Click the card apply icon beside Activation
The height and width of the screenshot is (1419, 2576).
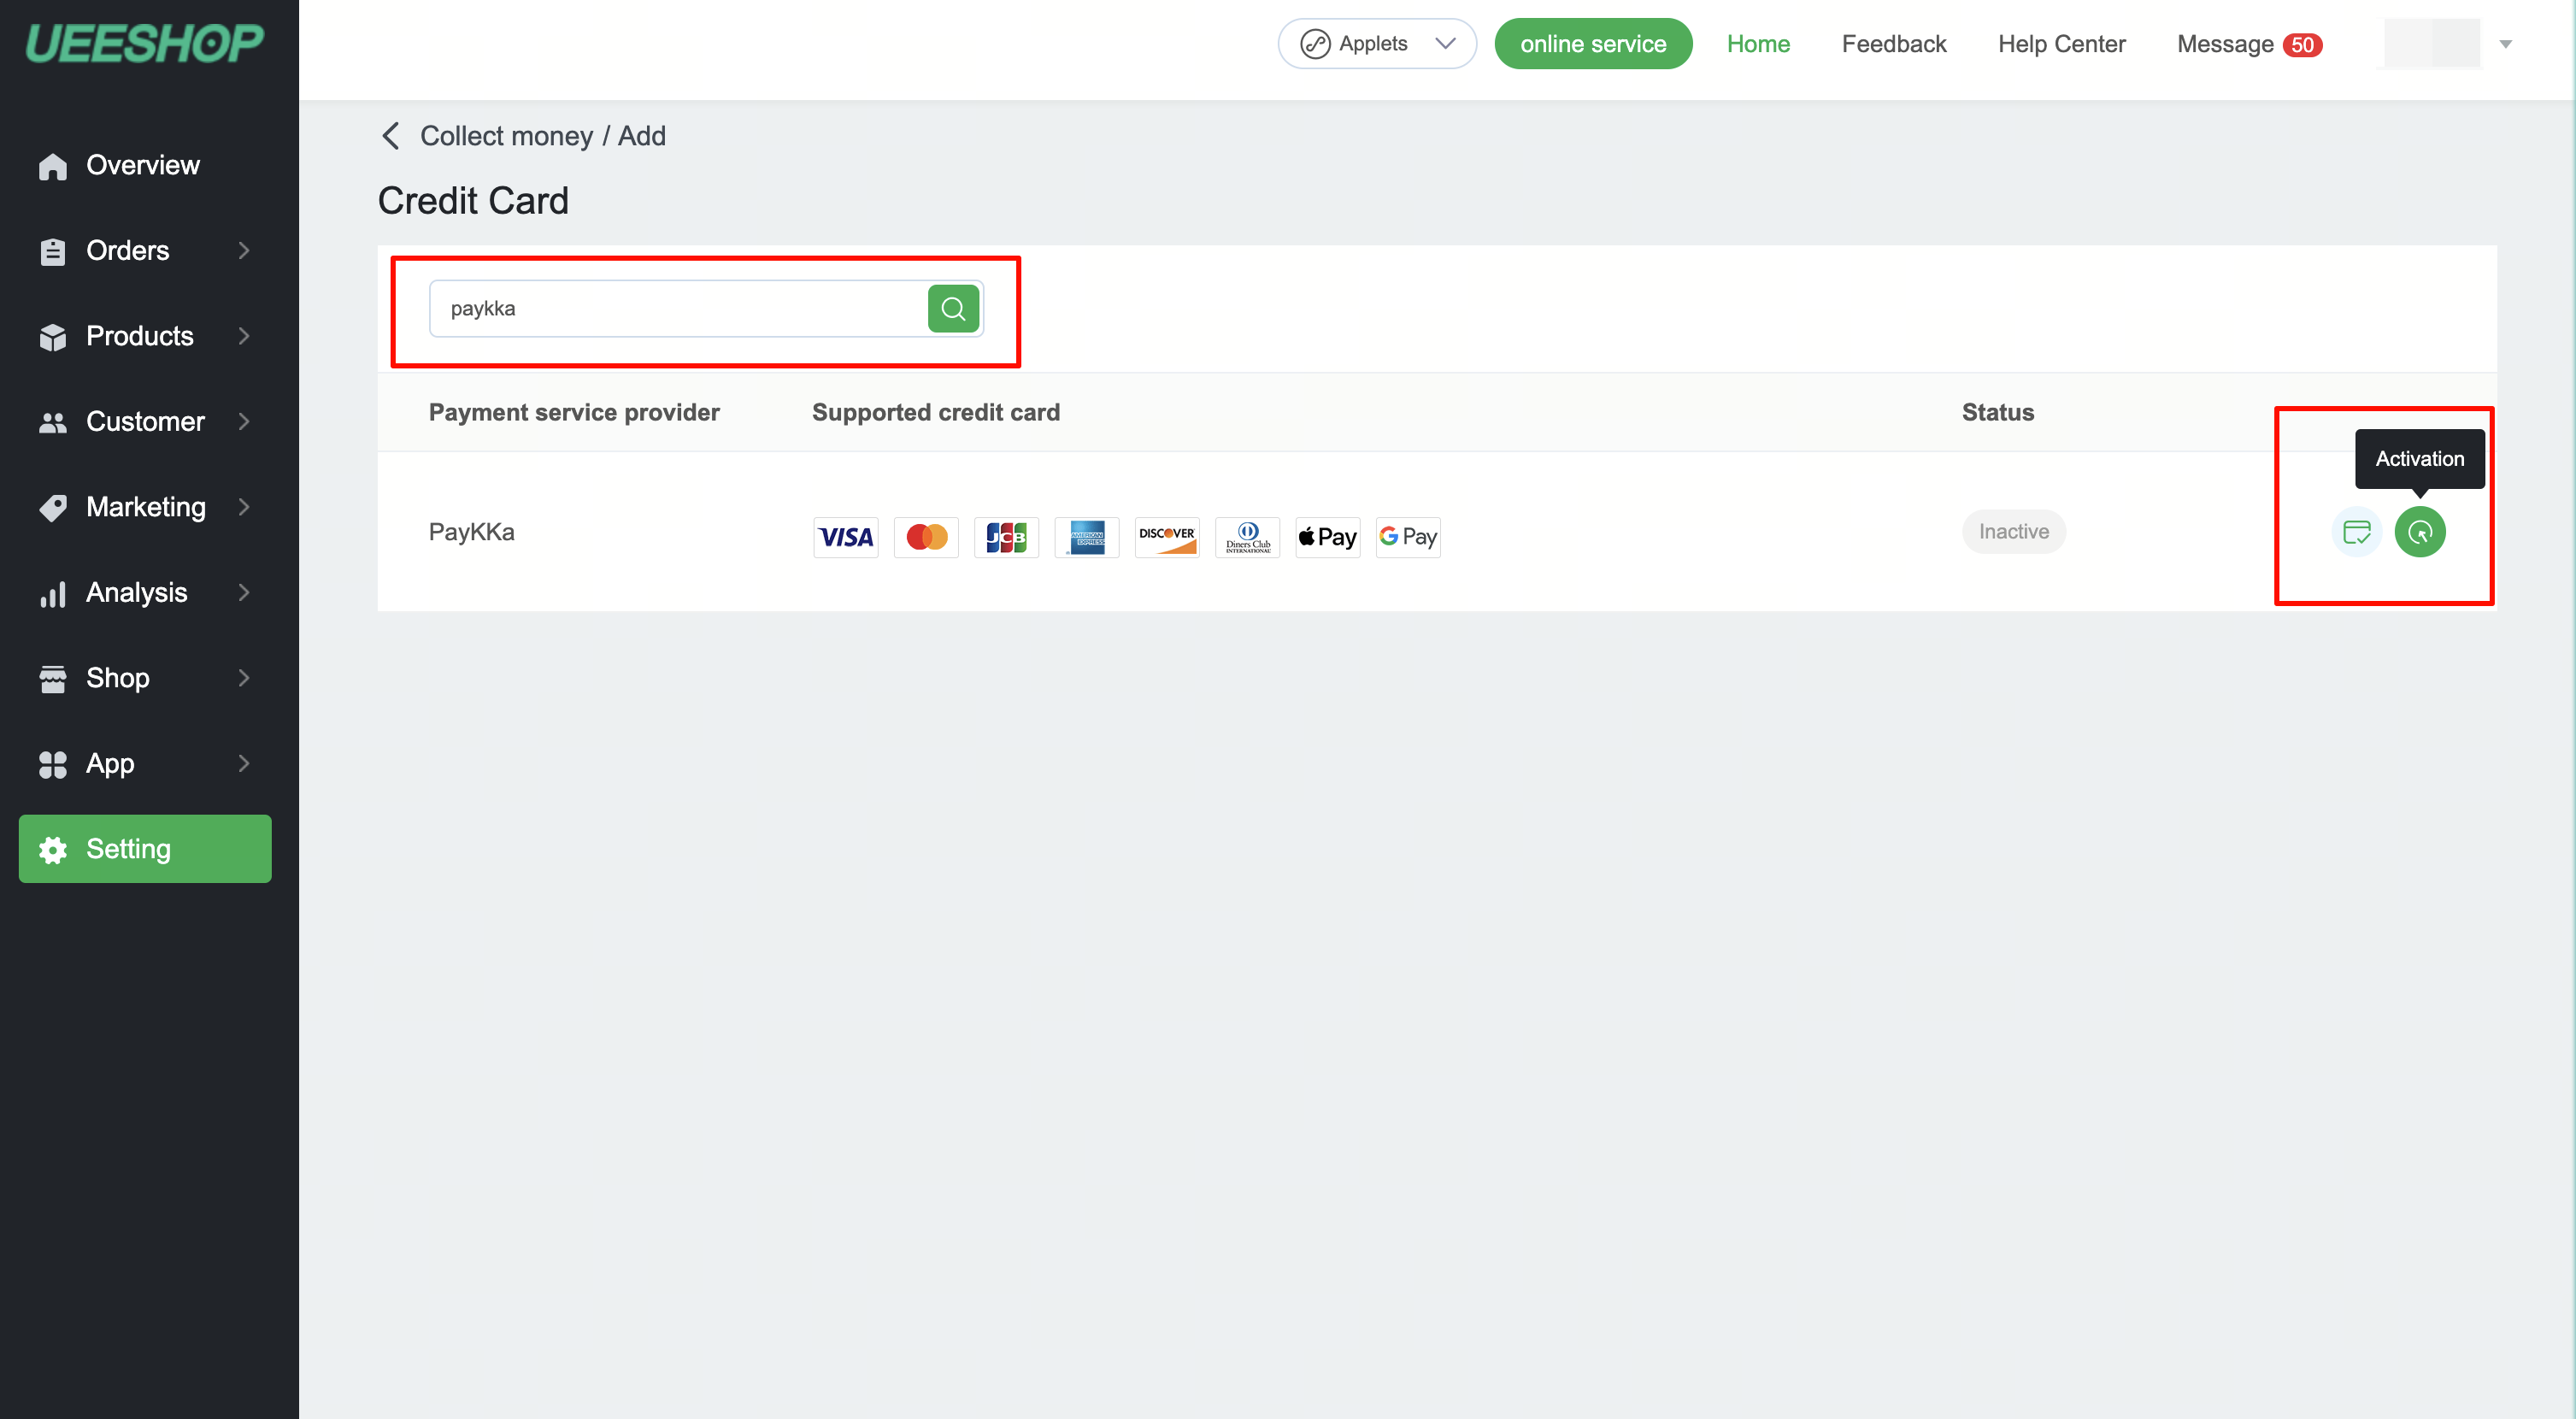tap(2356, 532)
